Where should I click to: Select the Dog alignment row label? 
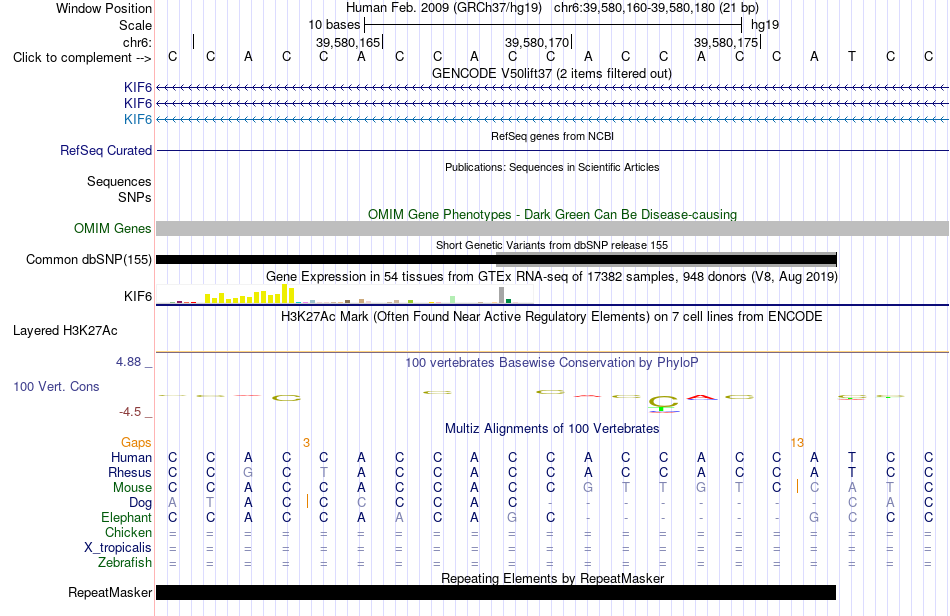click(140, 503)
